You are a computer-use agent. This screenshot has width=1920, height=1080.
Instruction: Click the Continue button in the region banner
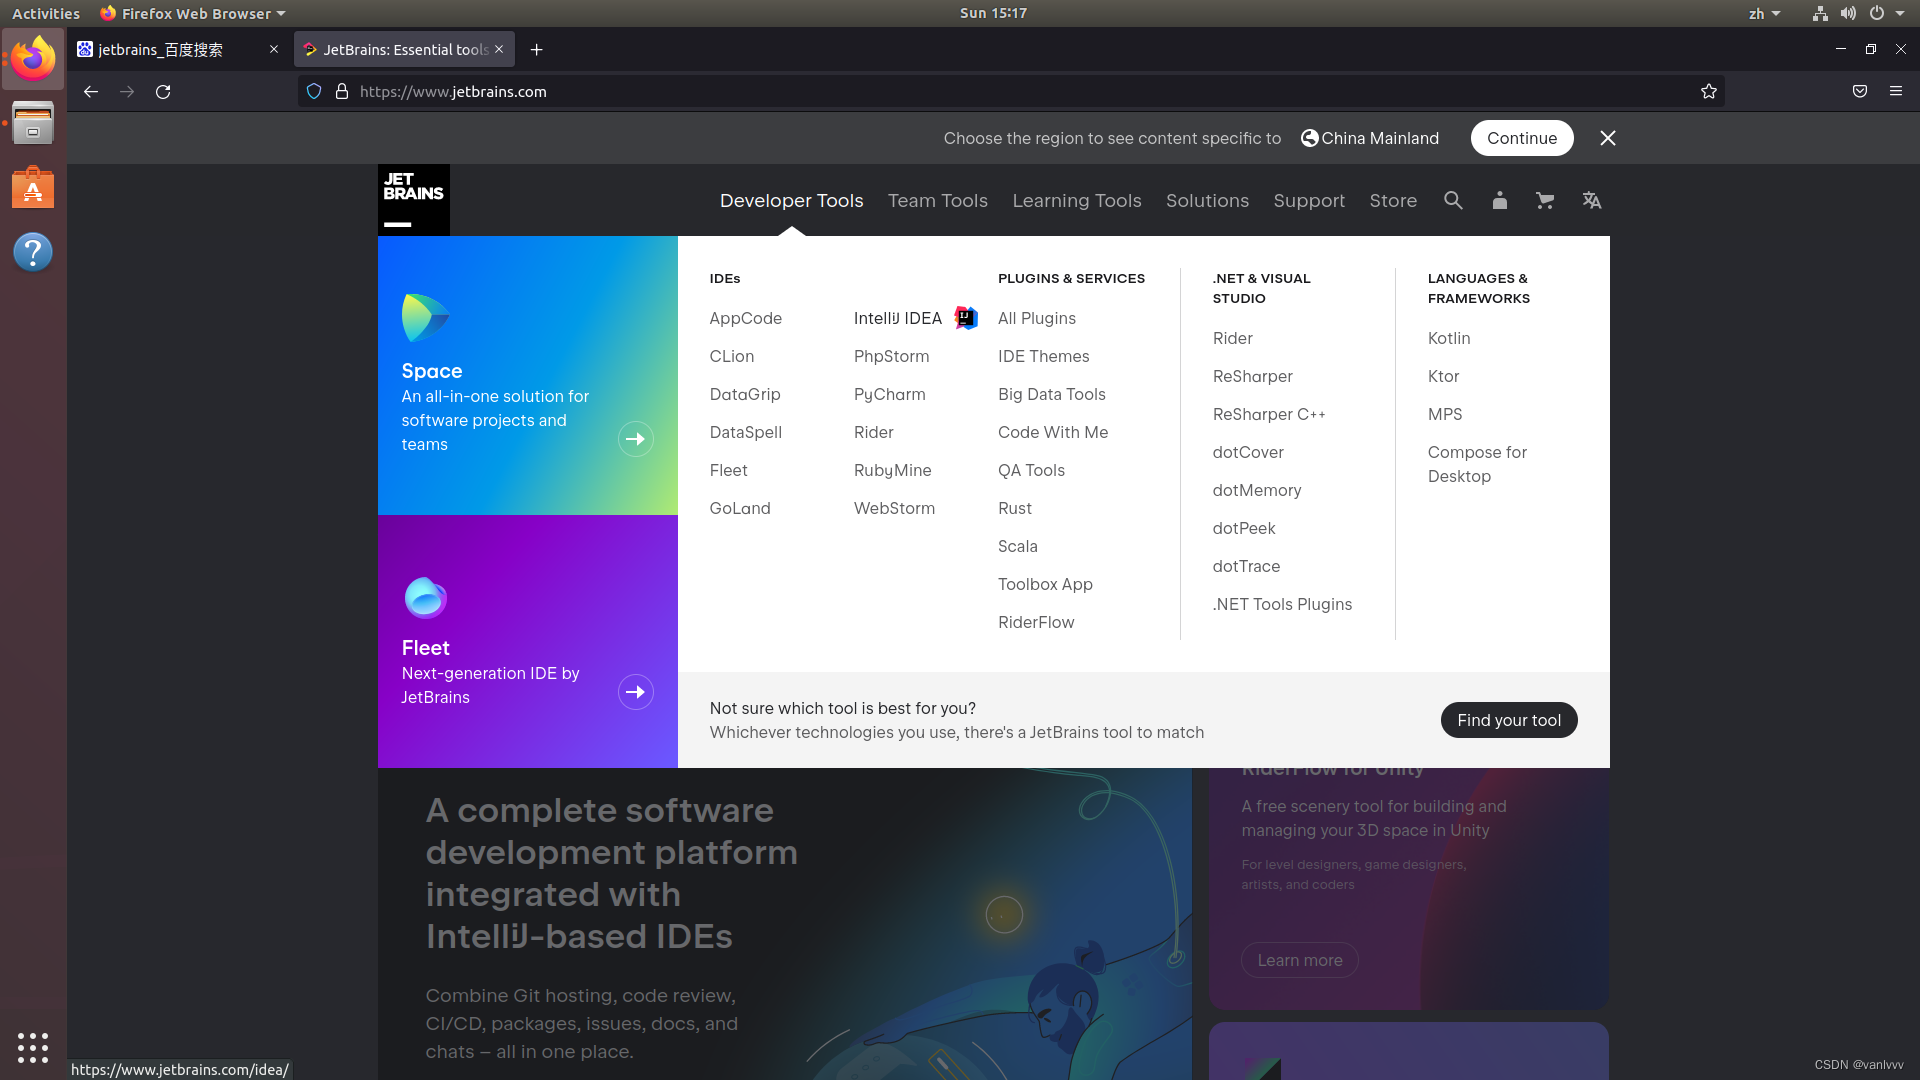1522,138
